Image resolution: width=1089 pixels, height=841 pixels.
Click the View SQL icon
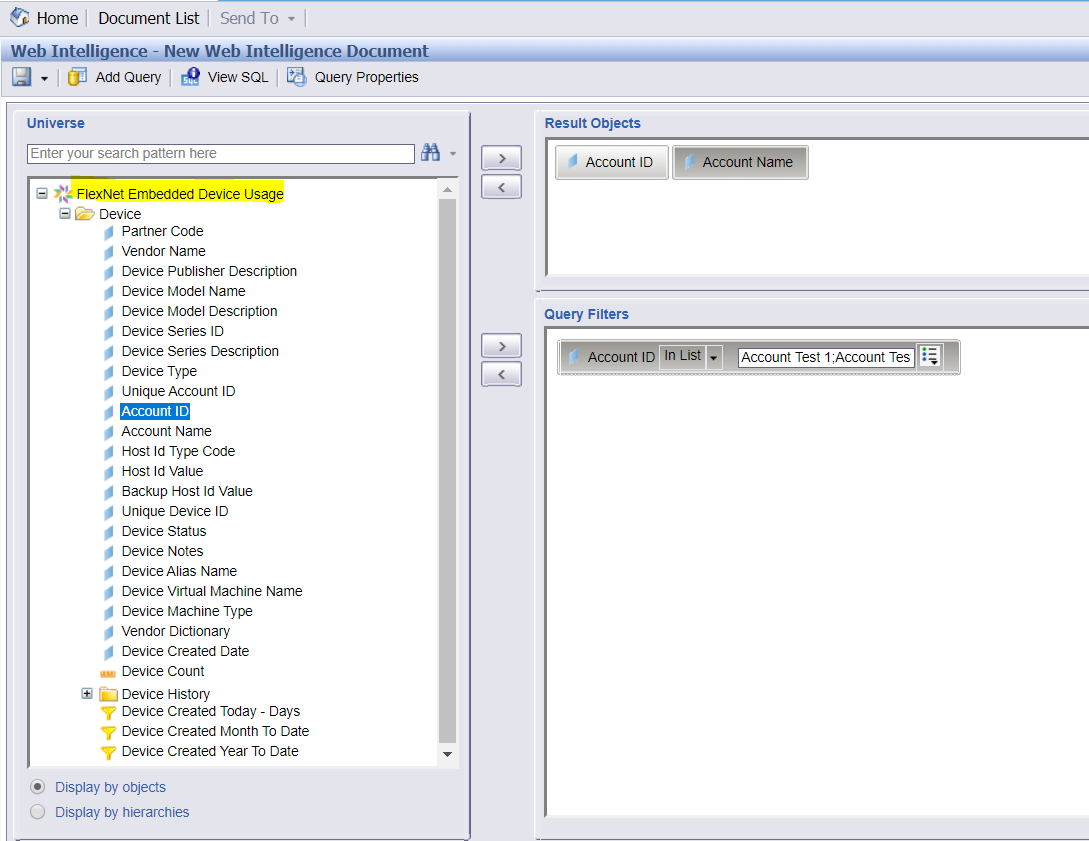tap(190, 76)
